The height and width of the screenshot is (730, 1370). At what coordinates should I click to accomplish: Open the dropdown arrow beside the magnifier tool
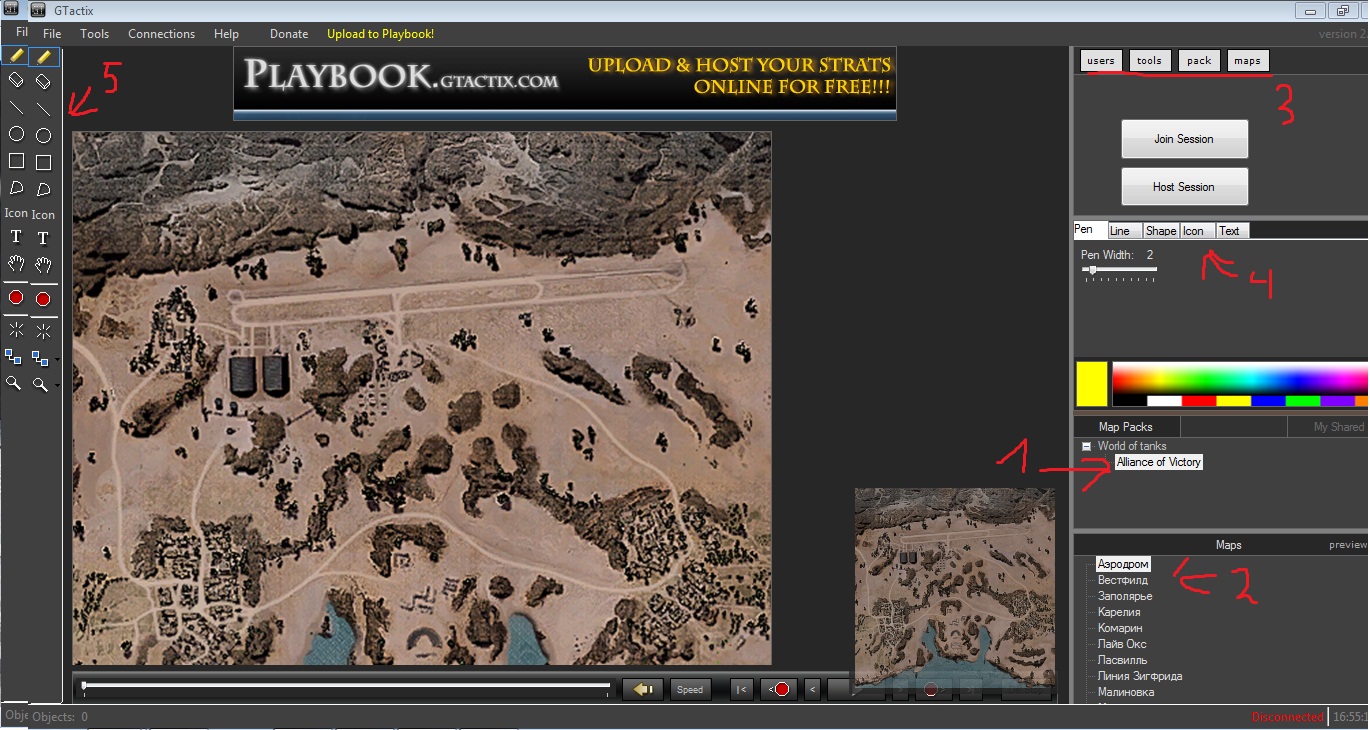point(56,385)
